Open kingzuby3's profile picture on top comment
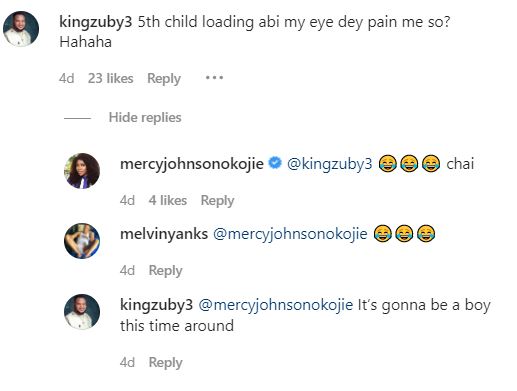This screenshot has width=517, height=391. 21,29
